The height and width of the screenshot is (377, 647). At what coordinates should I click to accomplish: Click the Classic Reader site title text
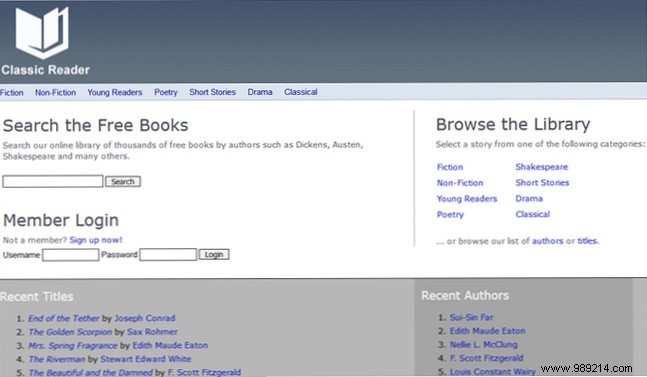click(45, 70)
